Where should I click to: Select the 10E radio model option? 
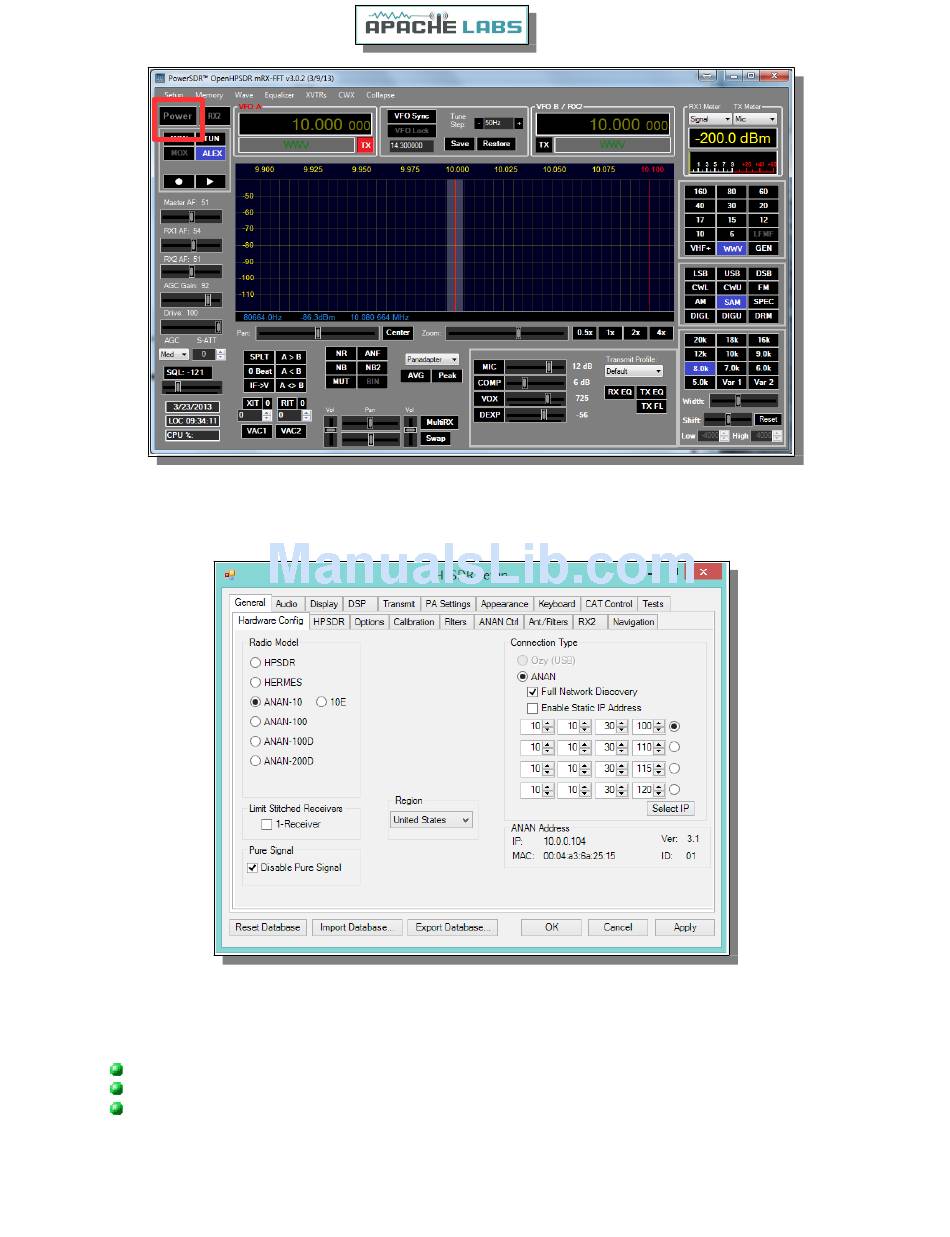[322, 702]
